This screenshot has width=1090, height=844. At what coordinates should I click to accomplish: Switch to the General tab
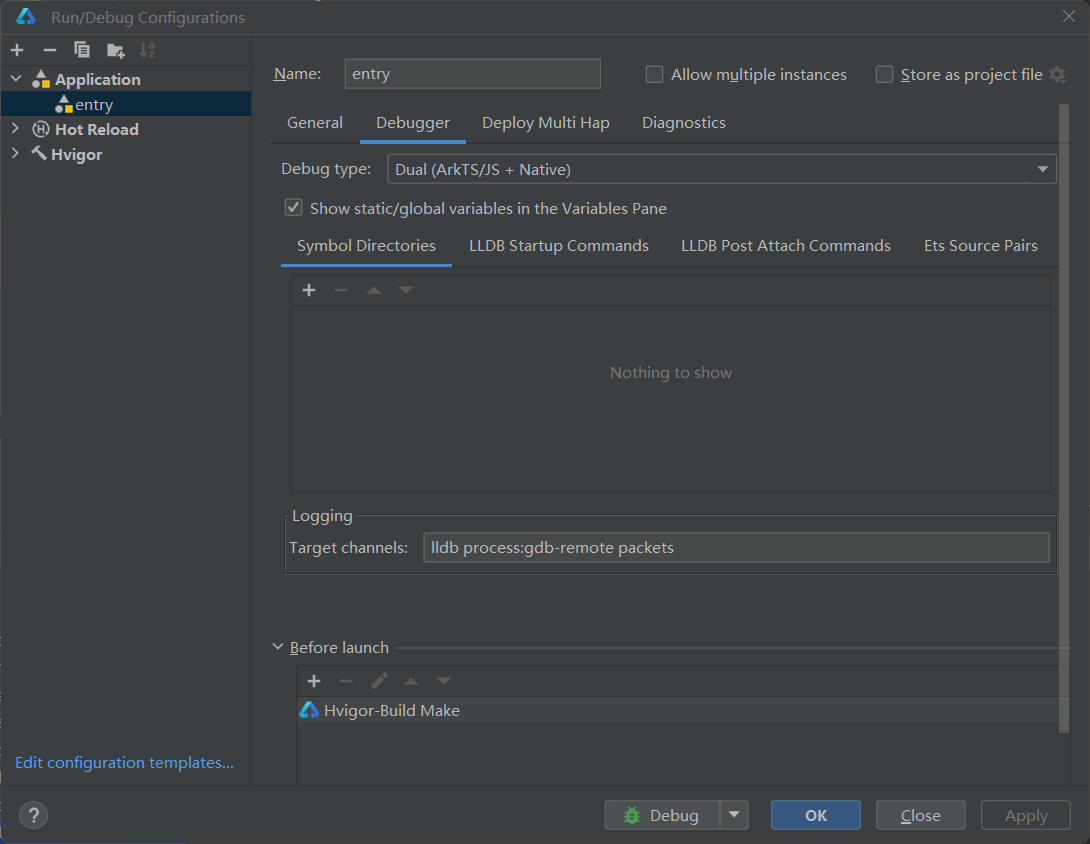point(315,123)
